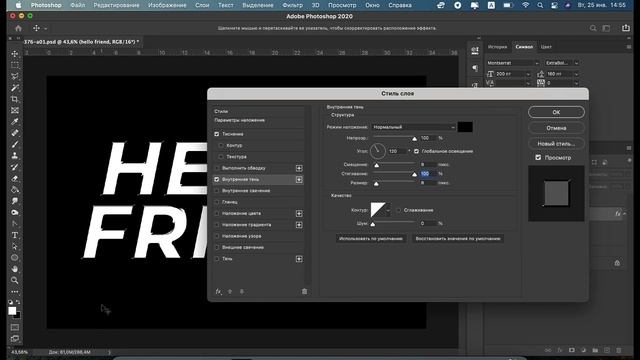Screen dimensions: 640x360
Task: Switch to the Цвет tab
Action: [546, 47]
